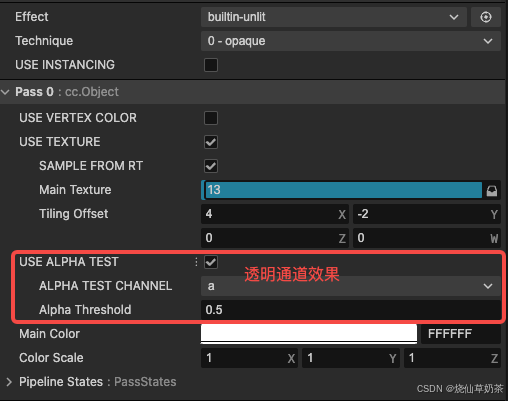Viewport: 508px width, 401px height.
Task: Select the Main Texture field showing 13
Action: click(x=343, y=190)
